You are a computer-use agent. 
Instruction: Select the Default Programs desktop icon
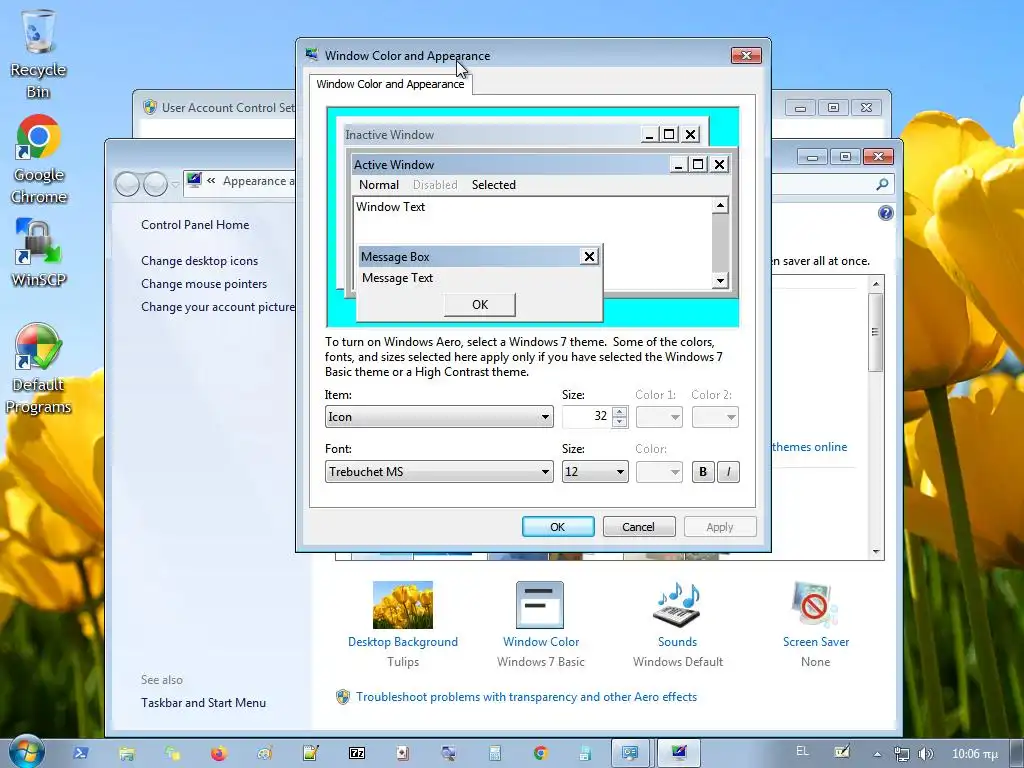click(x=38, y=368)
